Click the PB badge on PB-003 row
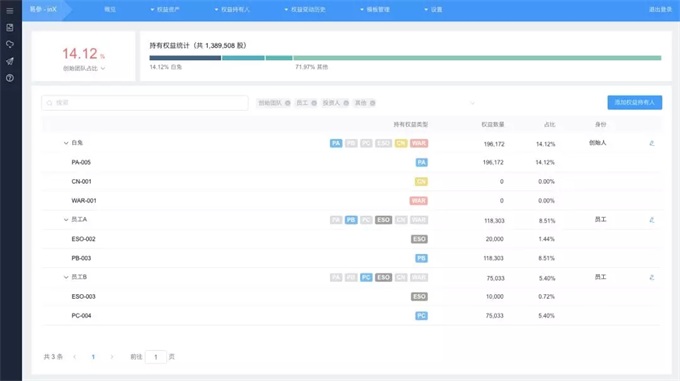The height and width of the screenshot is (381, 680). point(422,258)
